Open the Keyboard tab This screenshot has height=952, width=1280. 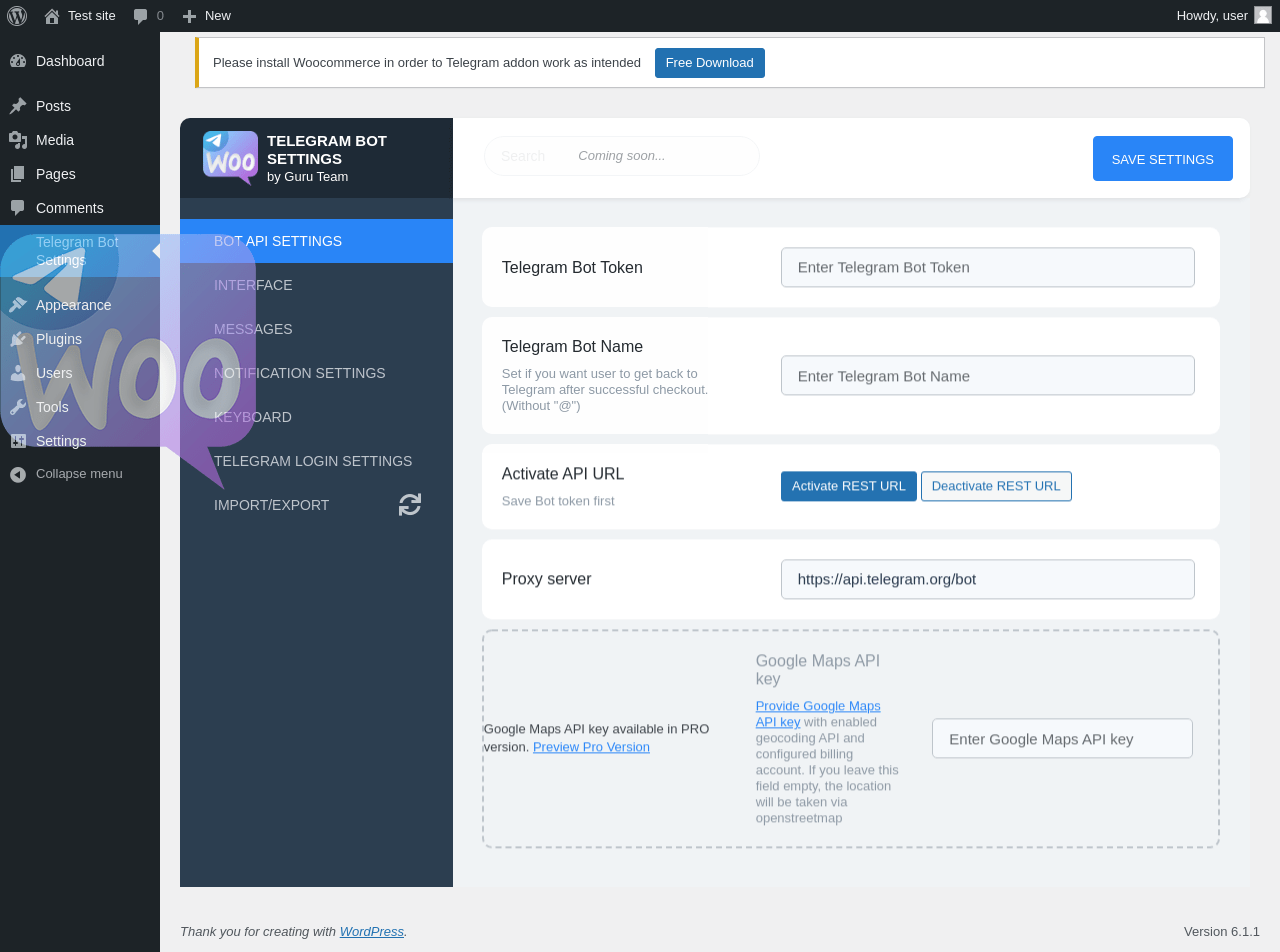[316, 417]
